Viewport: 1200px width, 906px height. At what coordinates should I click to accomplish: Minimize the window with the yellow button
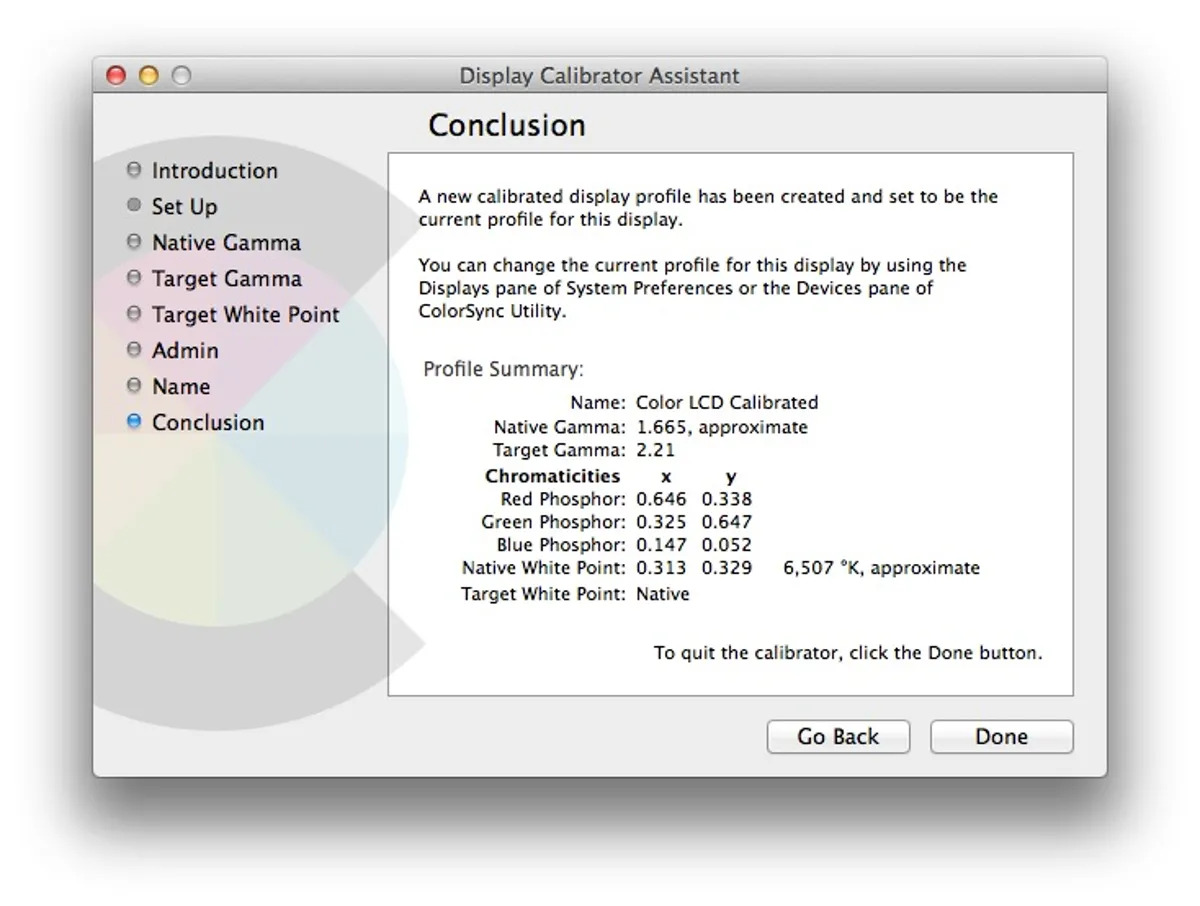(149, 76)
